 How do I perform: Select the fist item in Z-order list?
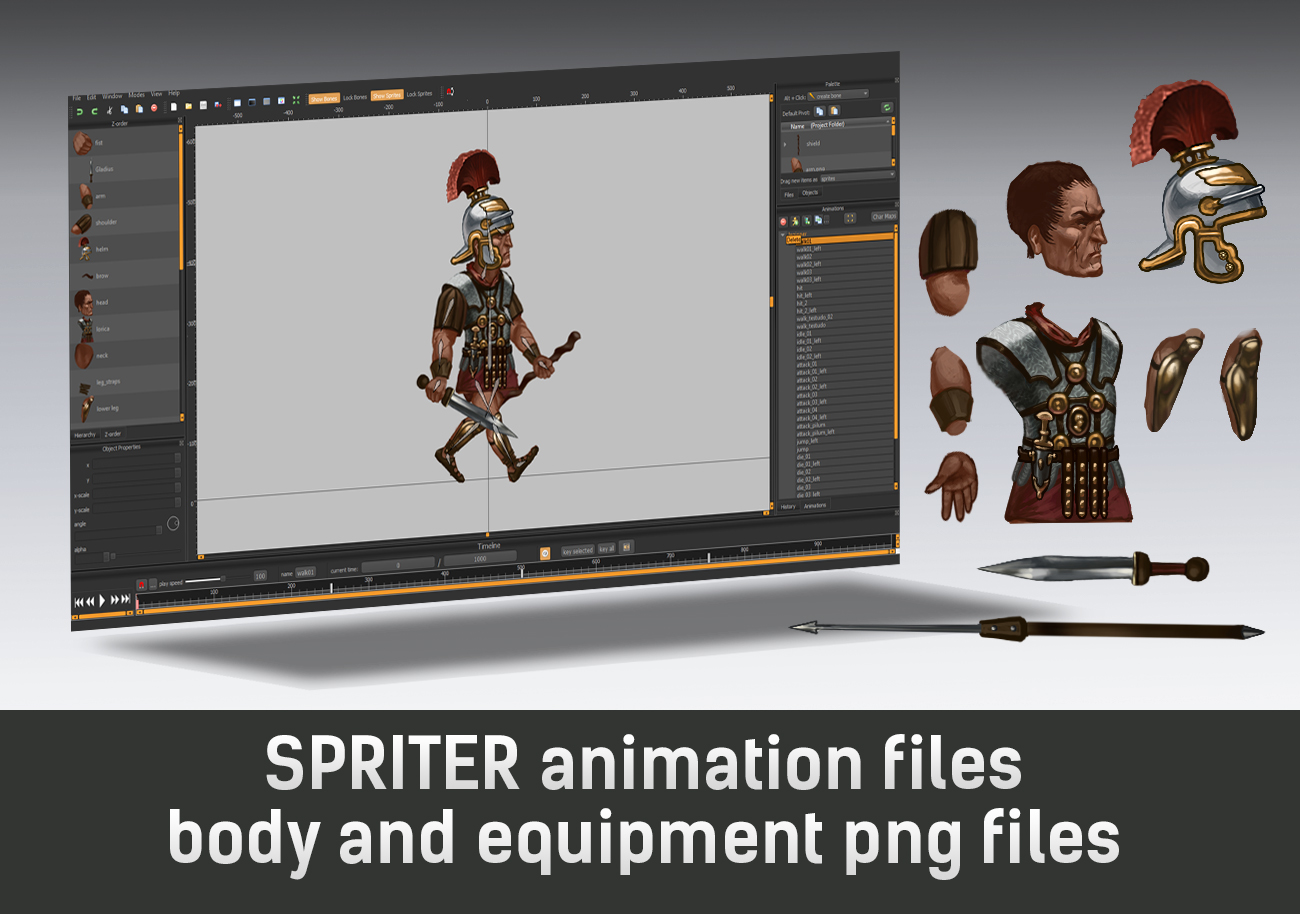point(124,143)
